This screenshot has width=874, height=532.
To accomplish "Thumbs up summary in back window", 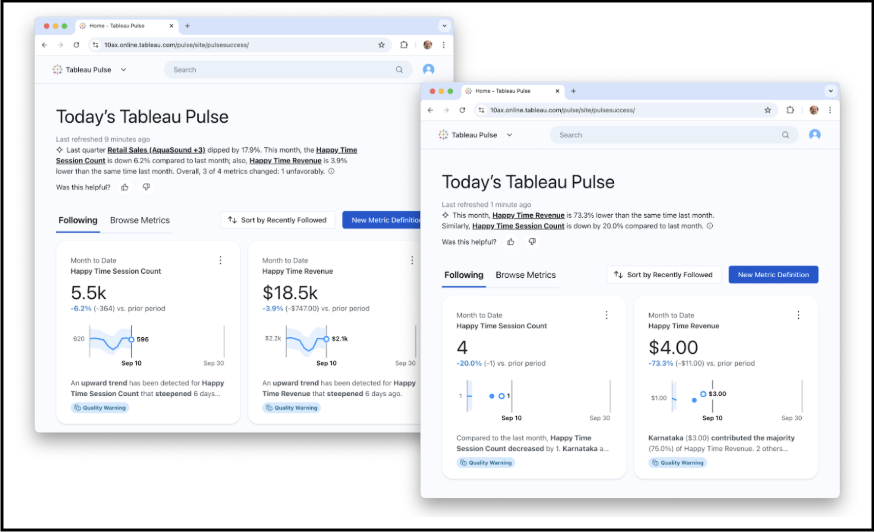I will pos(125,187).
